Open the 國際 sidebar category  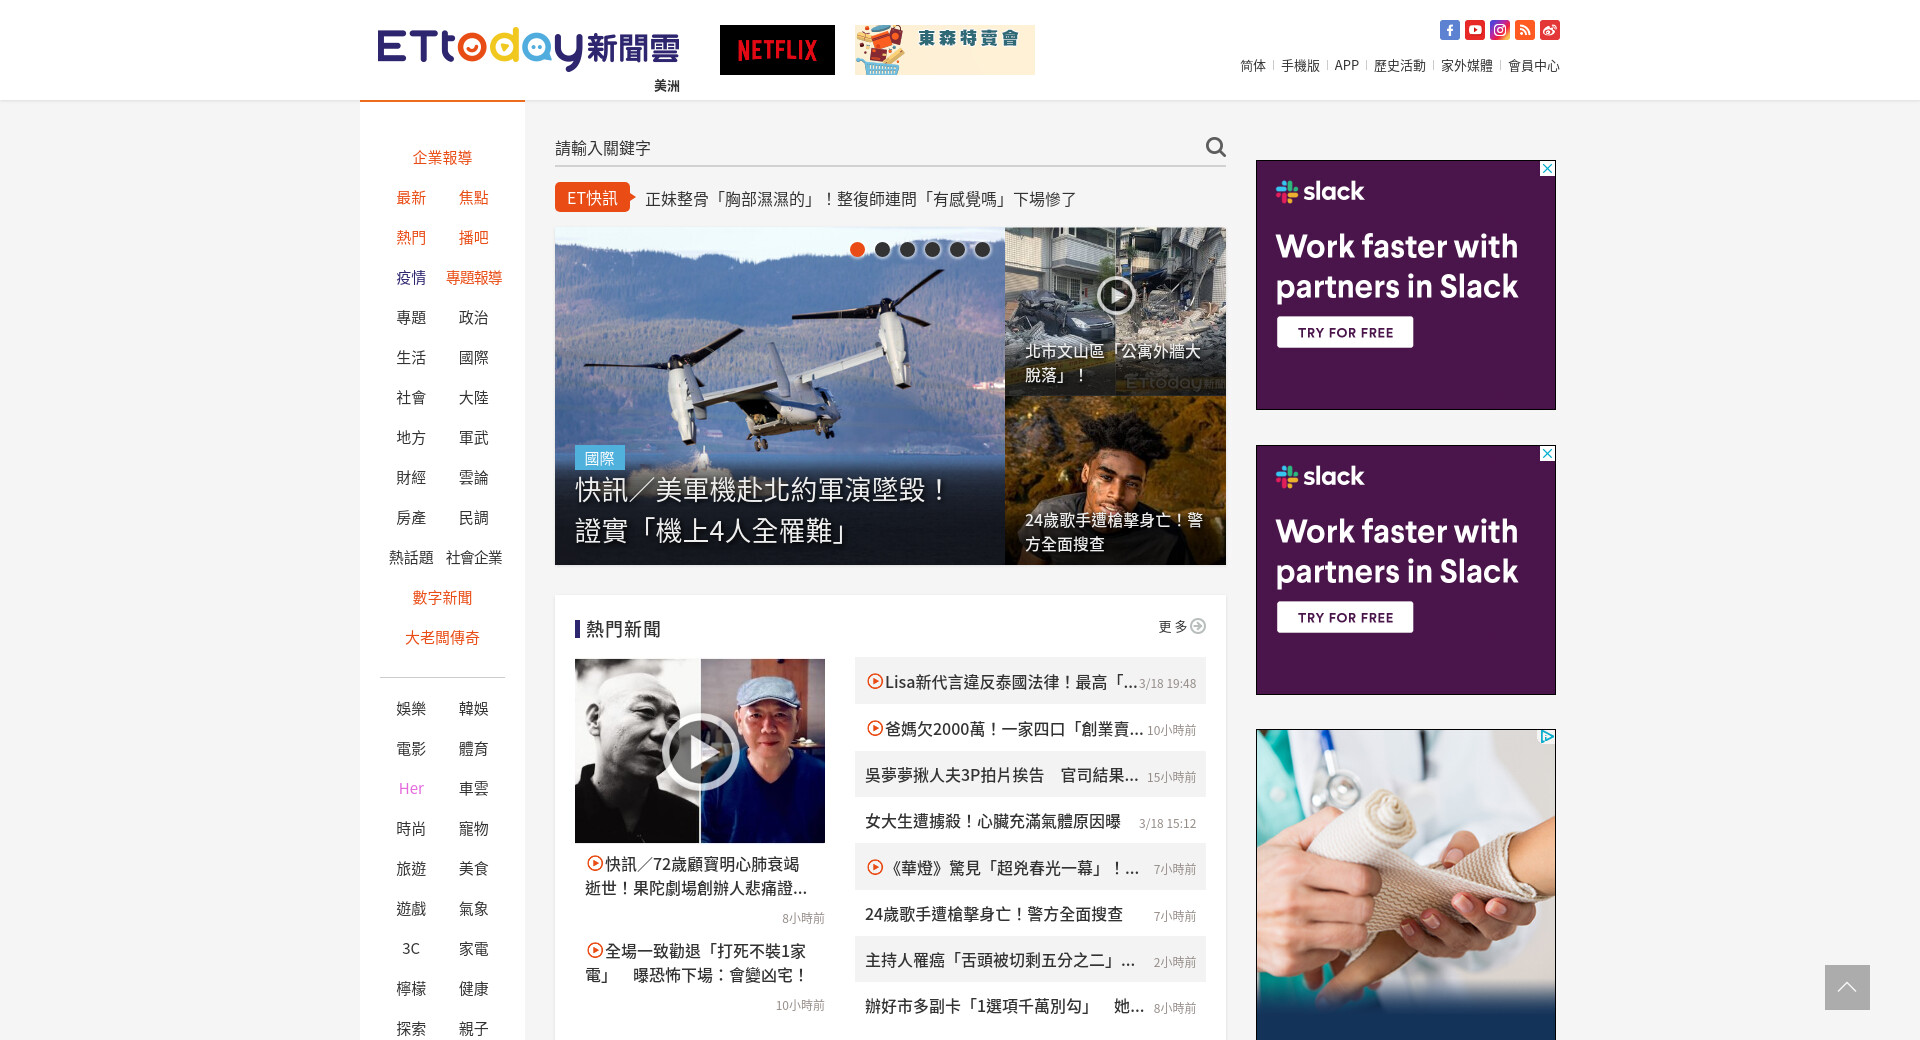coord(474,358)
